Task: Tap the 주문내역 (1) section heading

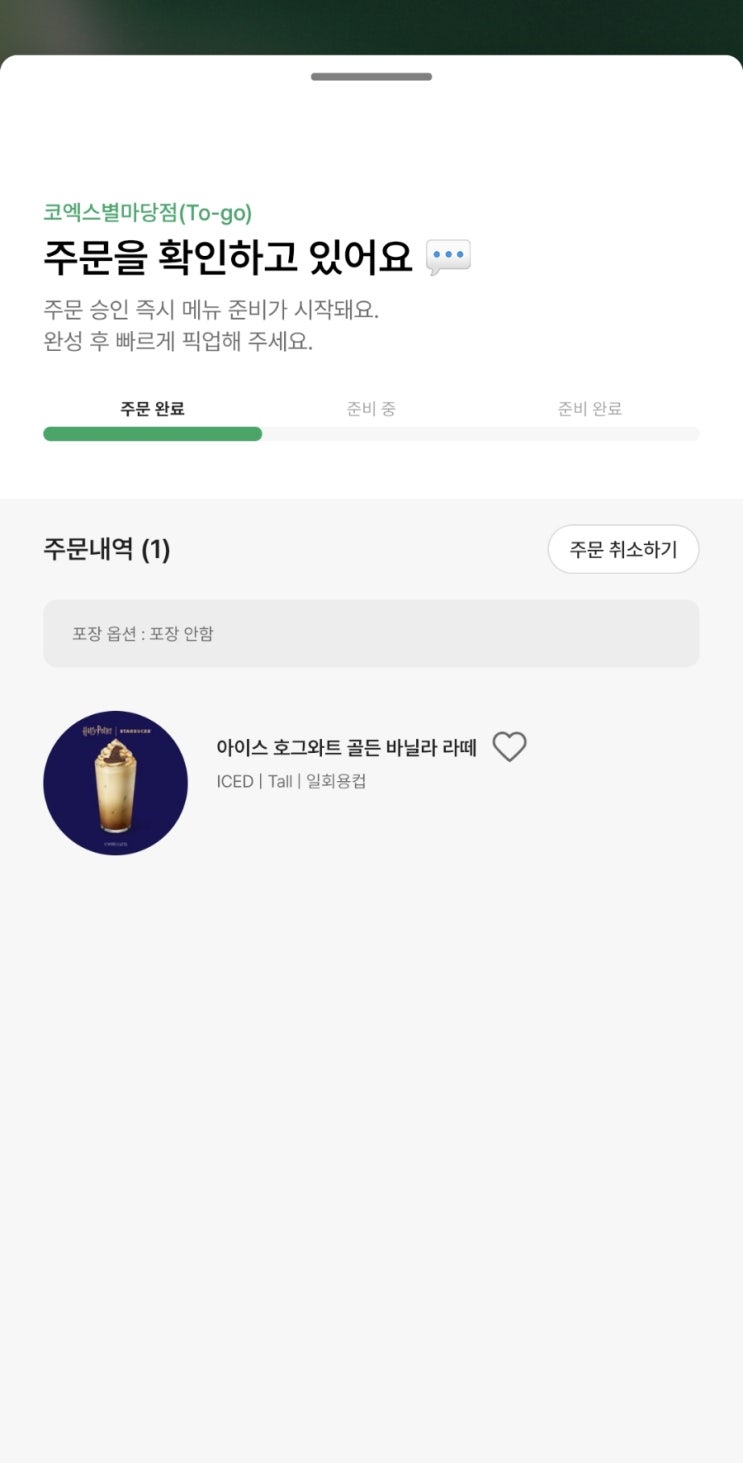Action: (x=106, y=549)
